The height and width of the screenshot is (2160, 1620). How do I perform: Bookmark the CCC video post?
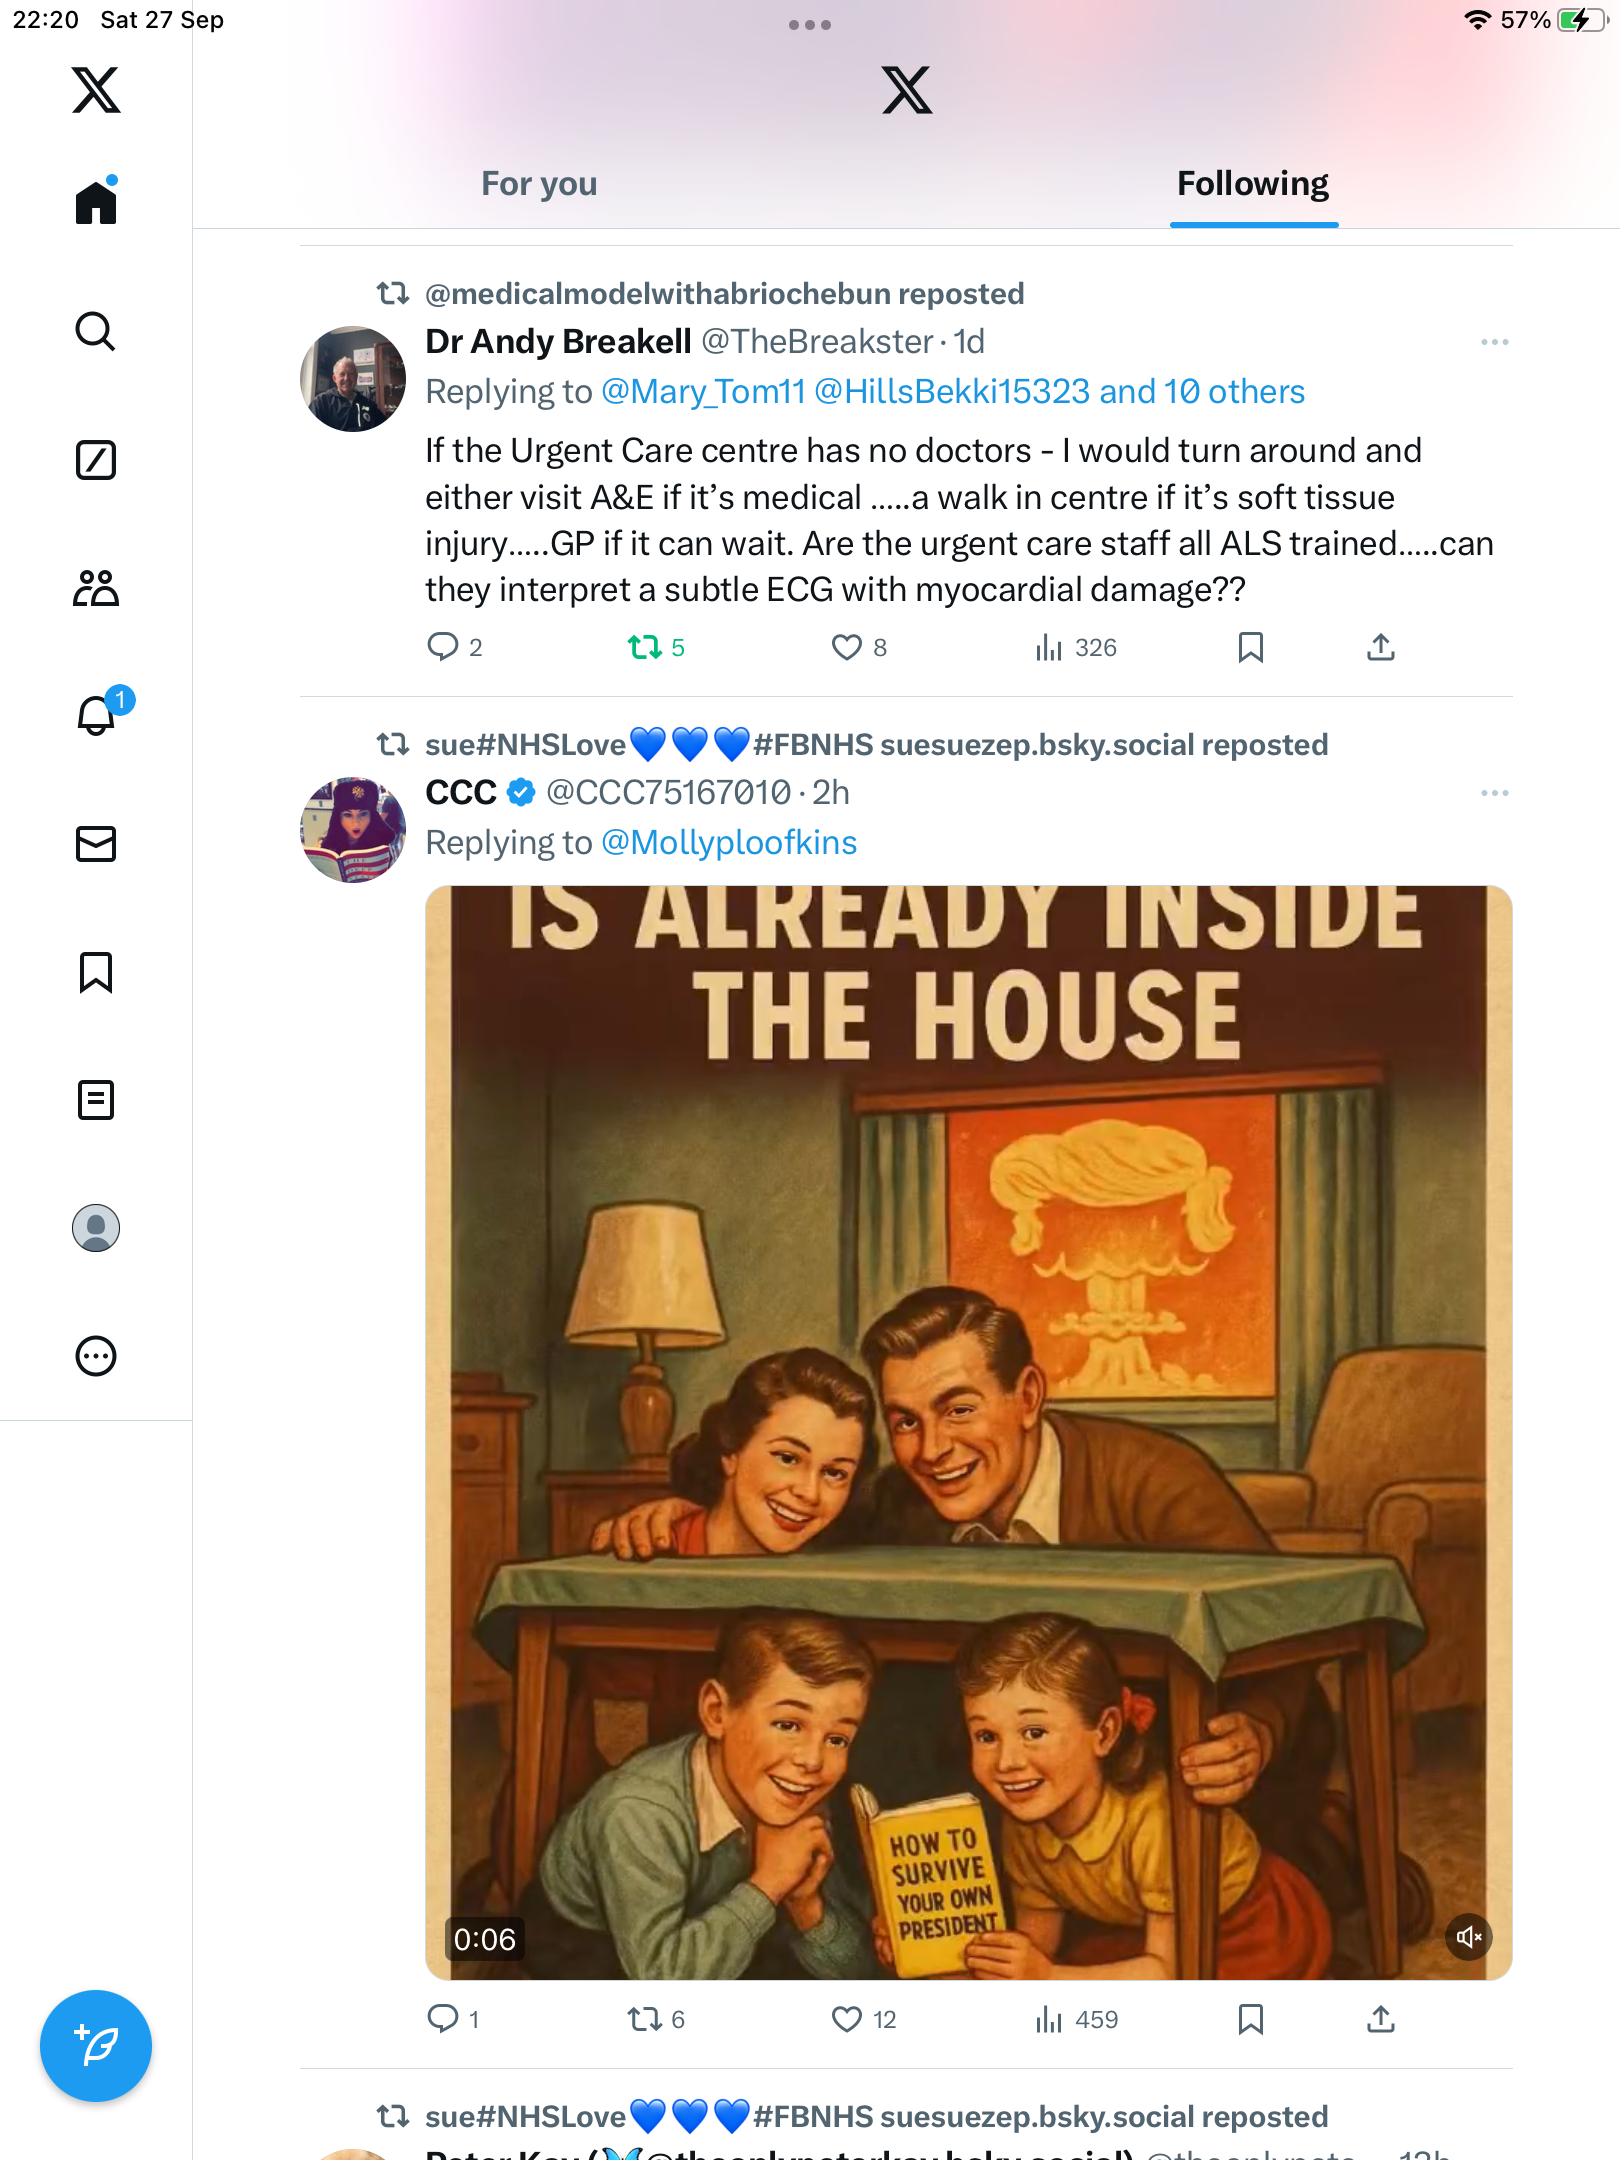coord(1250,2020)
